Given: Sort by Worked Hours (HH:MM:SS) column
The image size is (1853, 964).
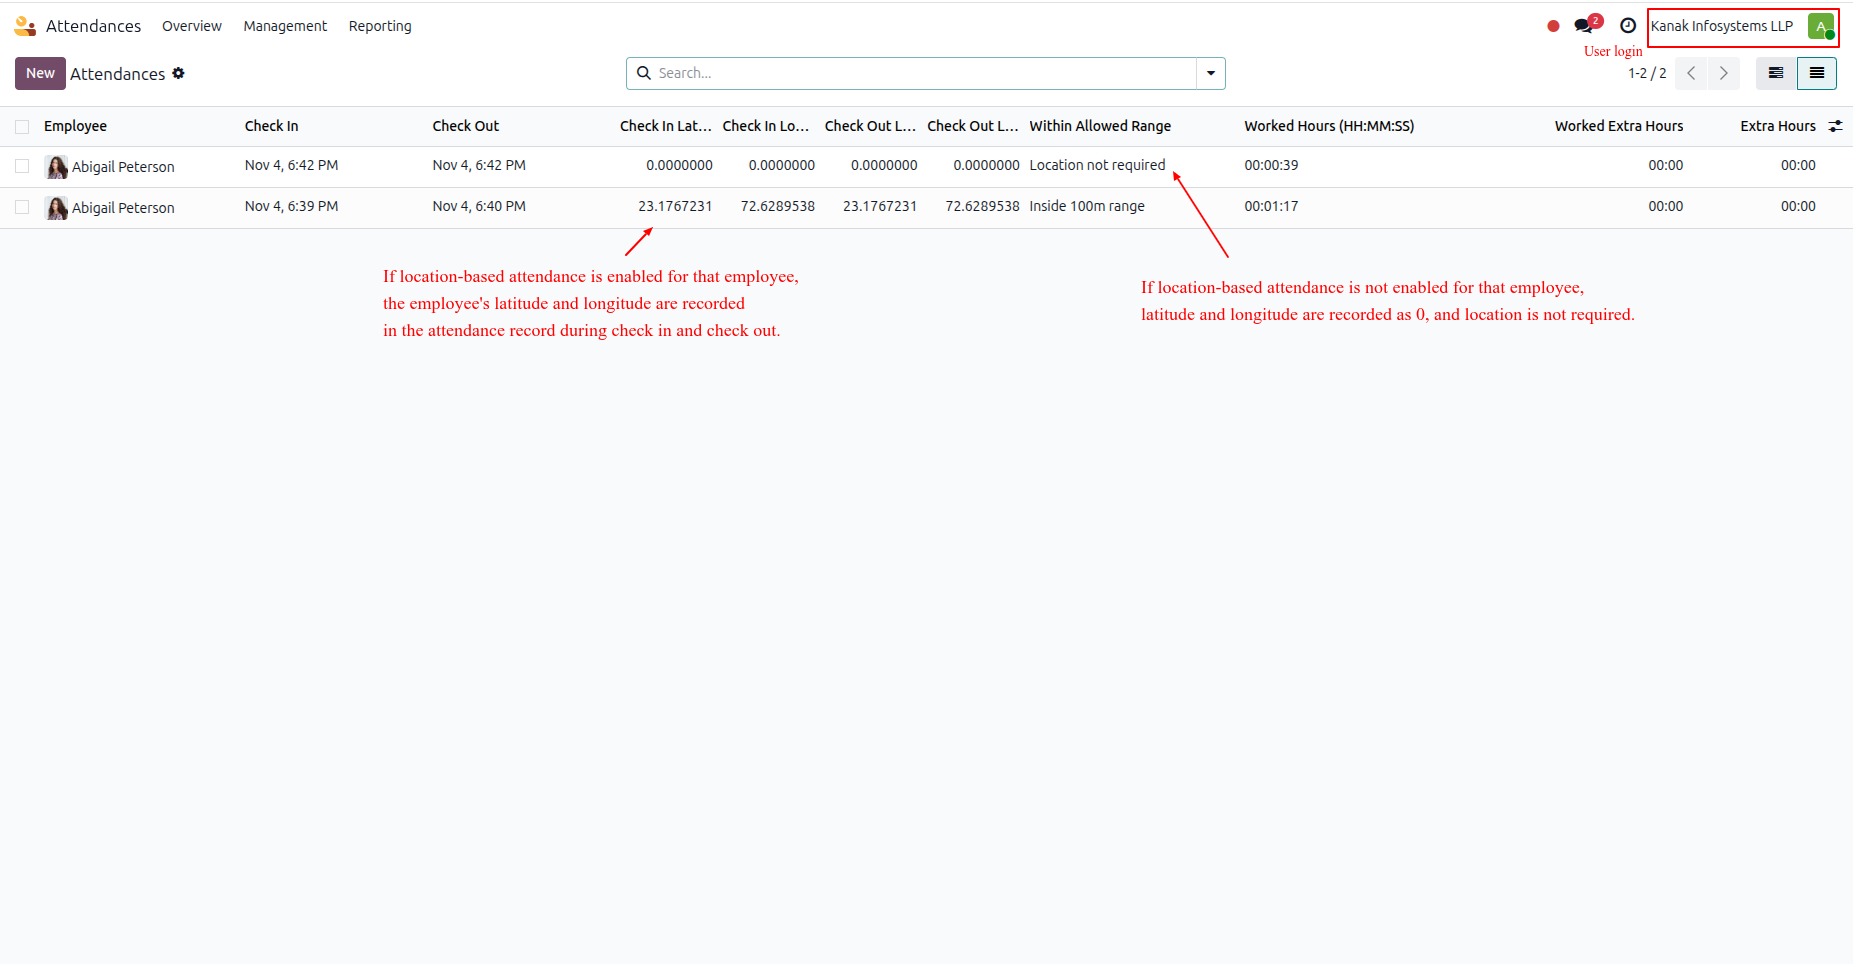Looking at the screenshot, I should 1329,126.
